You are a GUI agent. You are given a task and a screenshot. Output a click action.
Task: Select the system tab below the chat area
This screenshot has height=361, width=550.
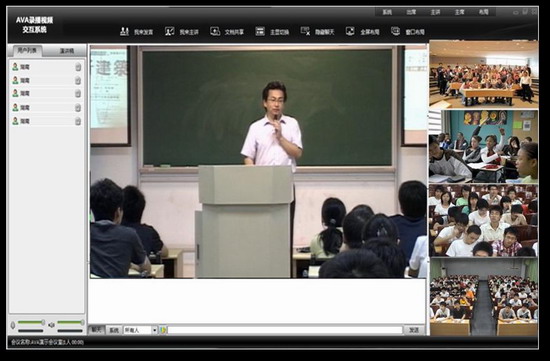[114, 330]
